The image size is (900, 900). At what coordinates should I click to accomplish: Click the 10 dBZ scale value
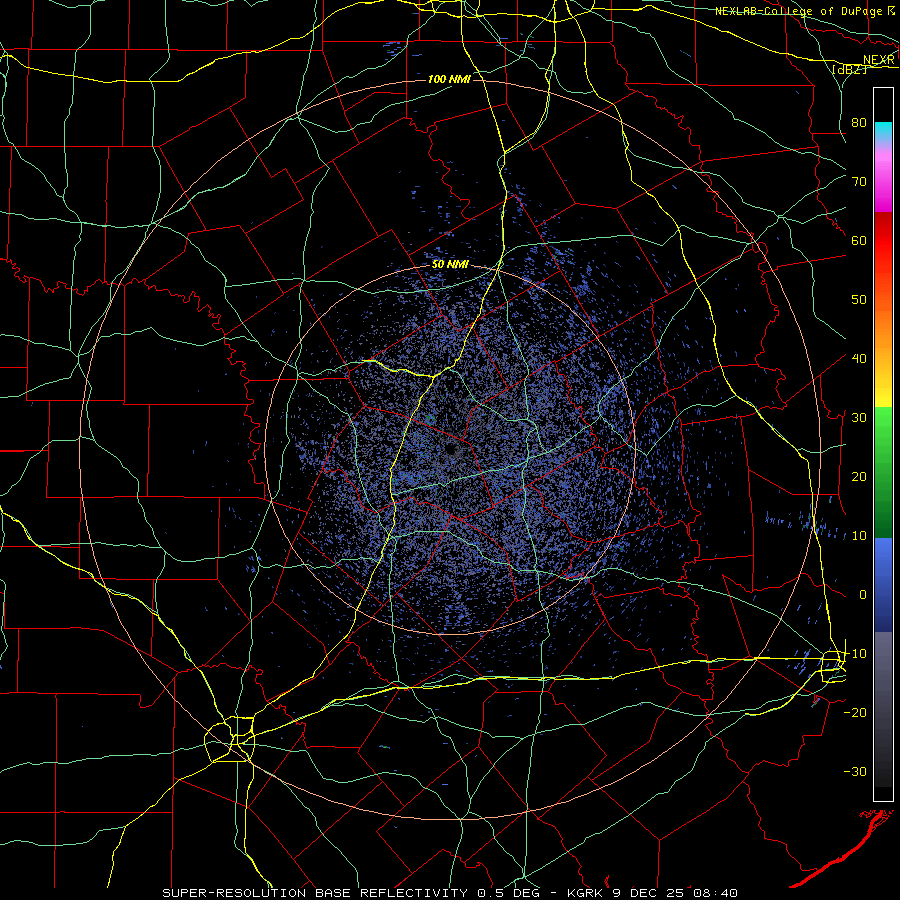[859, 536]
